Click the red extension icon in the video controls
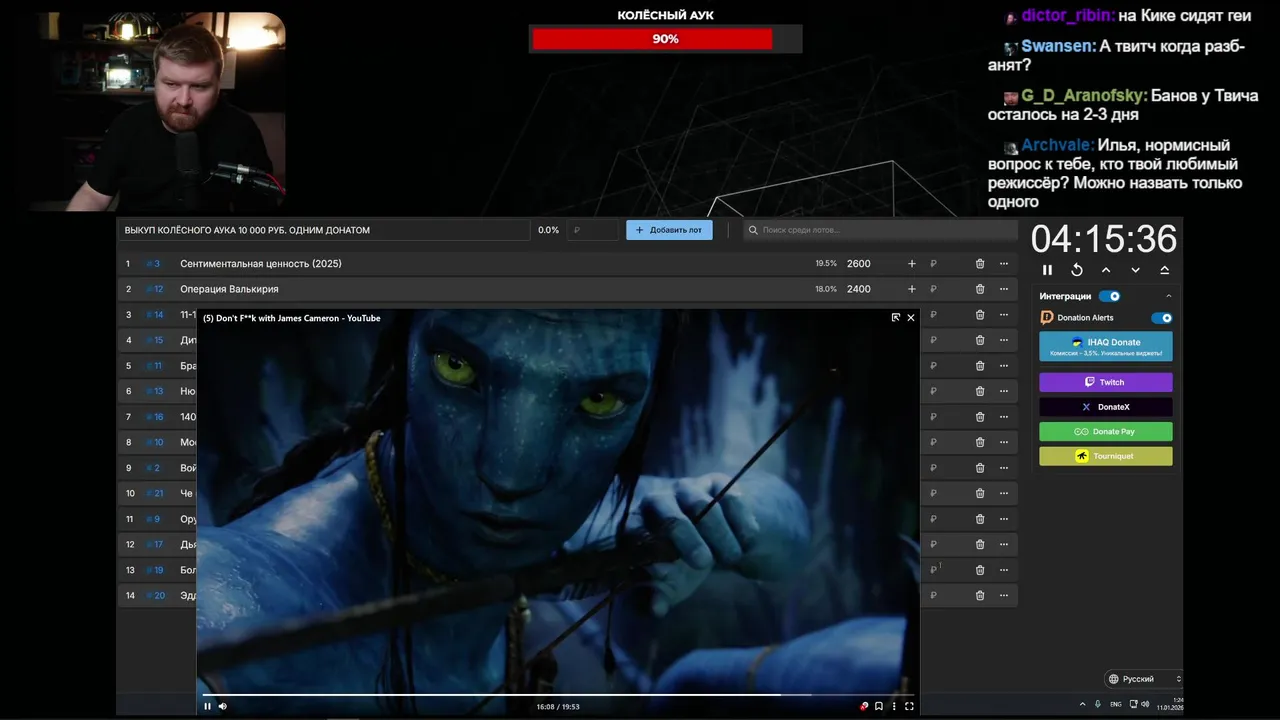Screen dimensions: 1280x720 pyautogui.click(x=864, y=706)
